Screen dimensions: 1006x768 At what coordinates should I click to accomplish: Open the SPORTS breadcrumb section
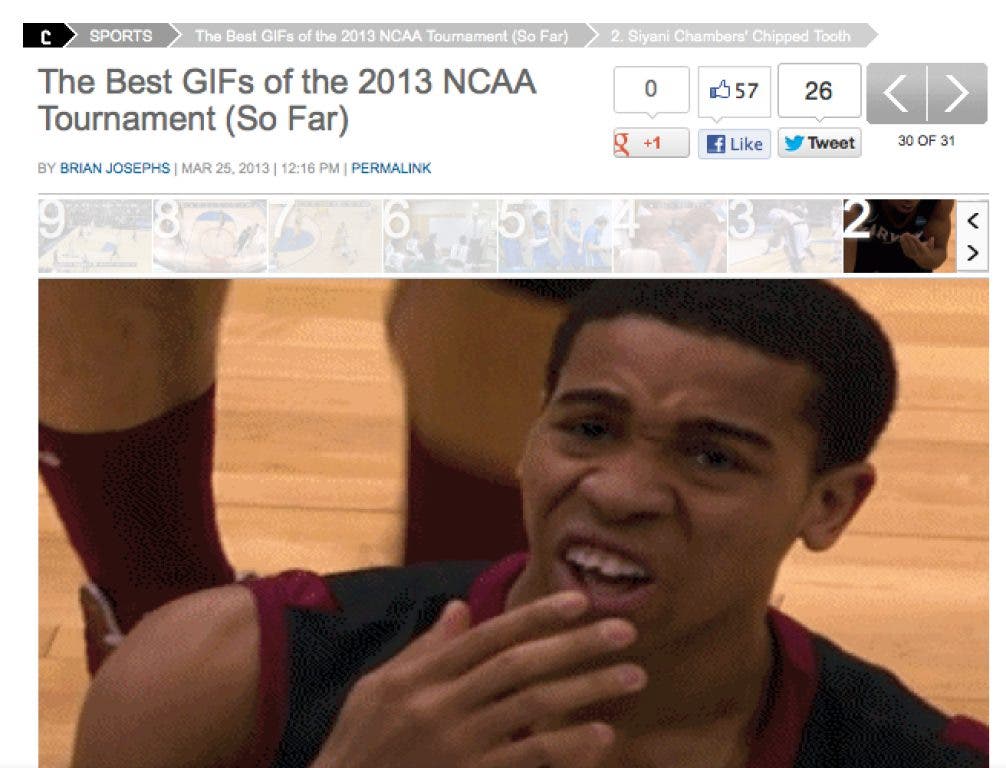tap(121, 36)
